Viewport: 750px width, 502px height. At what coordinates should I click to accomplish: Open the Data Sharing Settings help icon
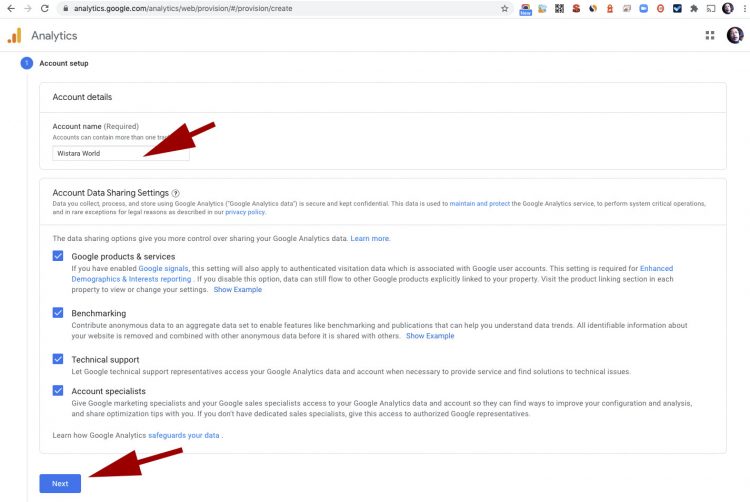[x=176, y=193]
